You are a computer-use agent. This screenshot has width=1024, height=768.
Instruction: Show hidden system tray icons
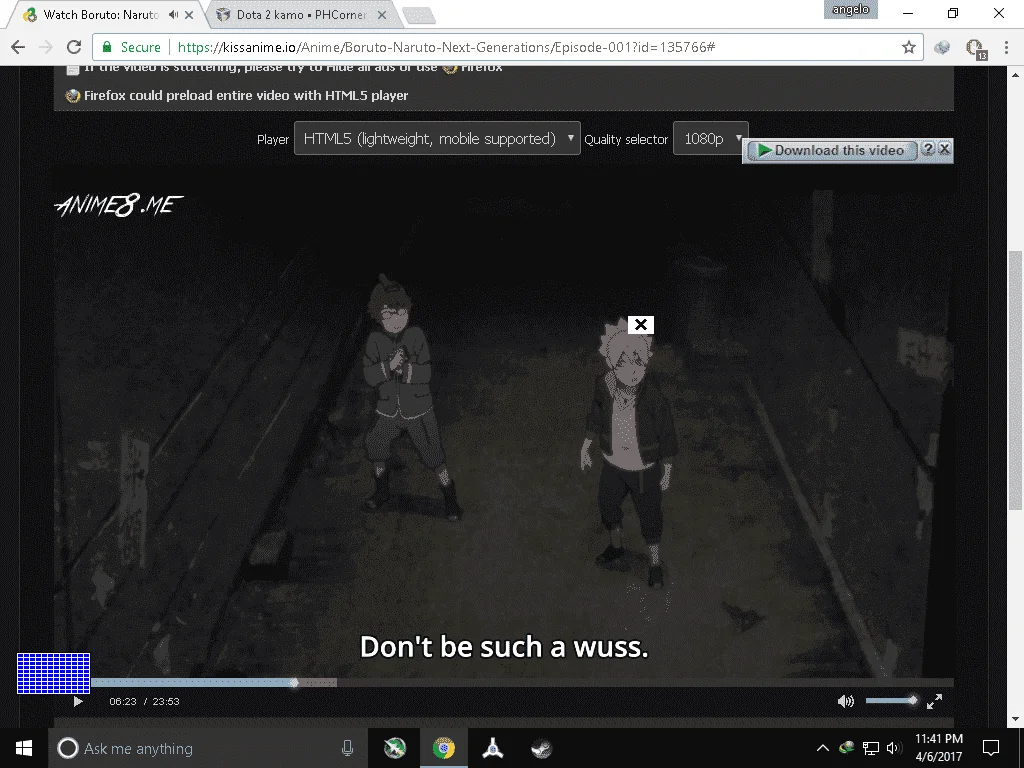coord(823,748)
